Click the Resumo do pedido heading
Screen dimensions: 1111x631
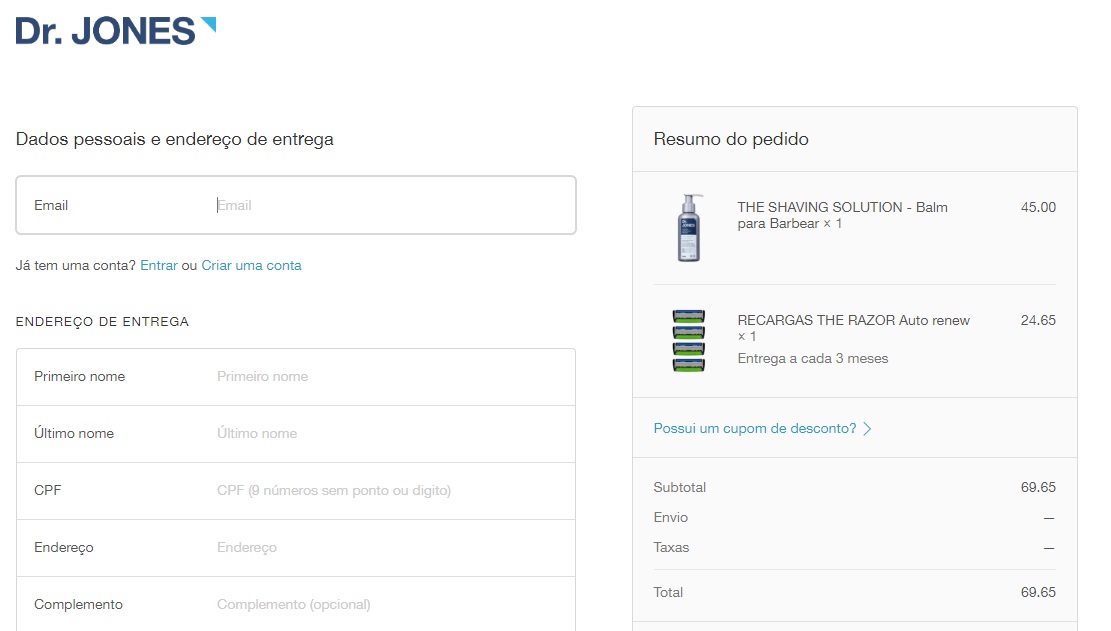pos(731,139)
